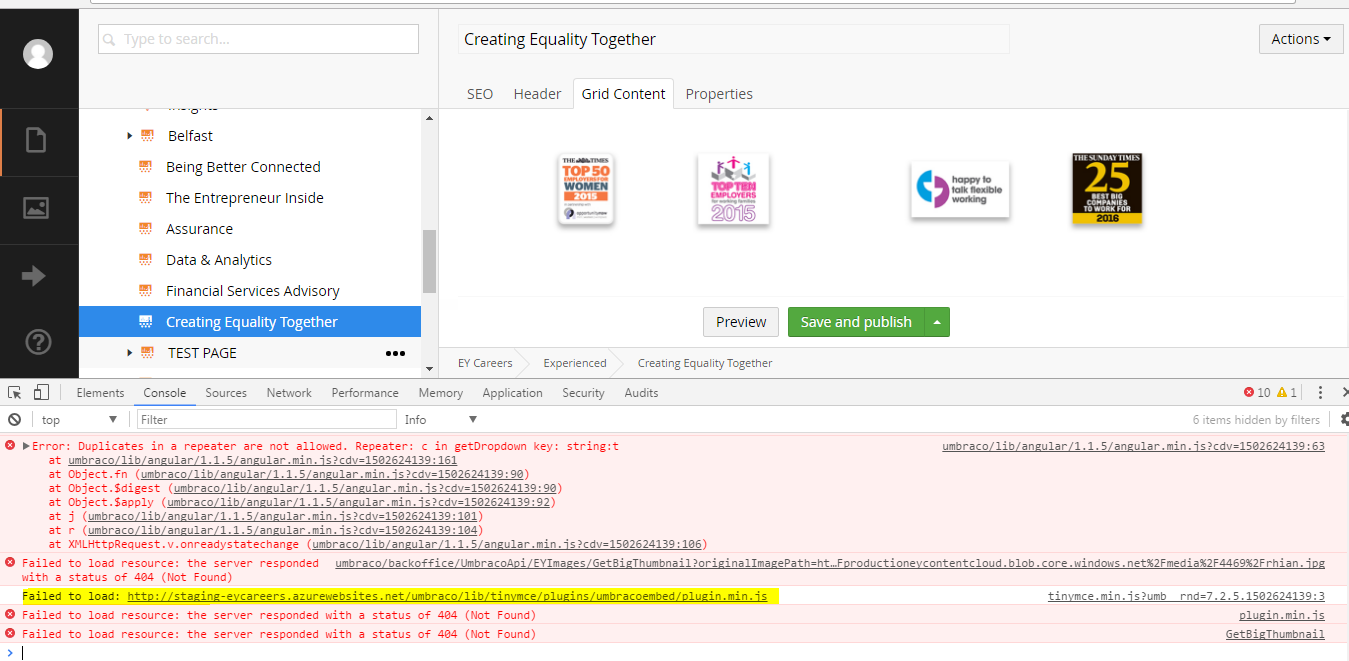Open the user avatar profile
1349x661 pixels.
tap(38, 54)
